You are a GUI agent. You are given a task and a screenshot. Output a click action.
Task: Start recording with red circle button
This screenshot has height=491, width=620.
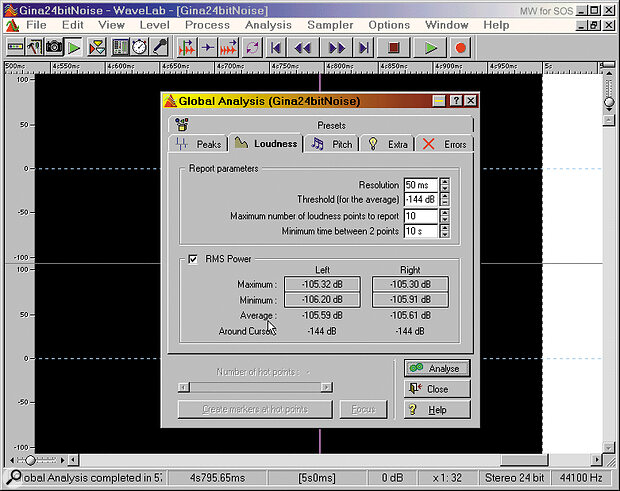click(x=460, y=48)
